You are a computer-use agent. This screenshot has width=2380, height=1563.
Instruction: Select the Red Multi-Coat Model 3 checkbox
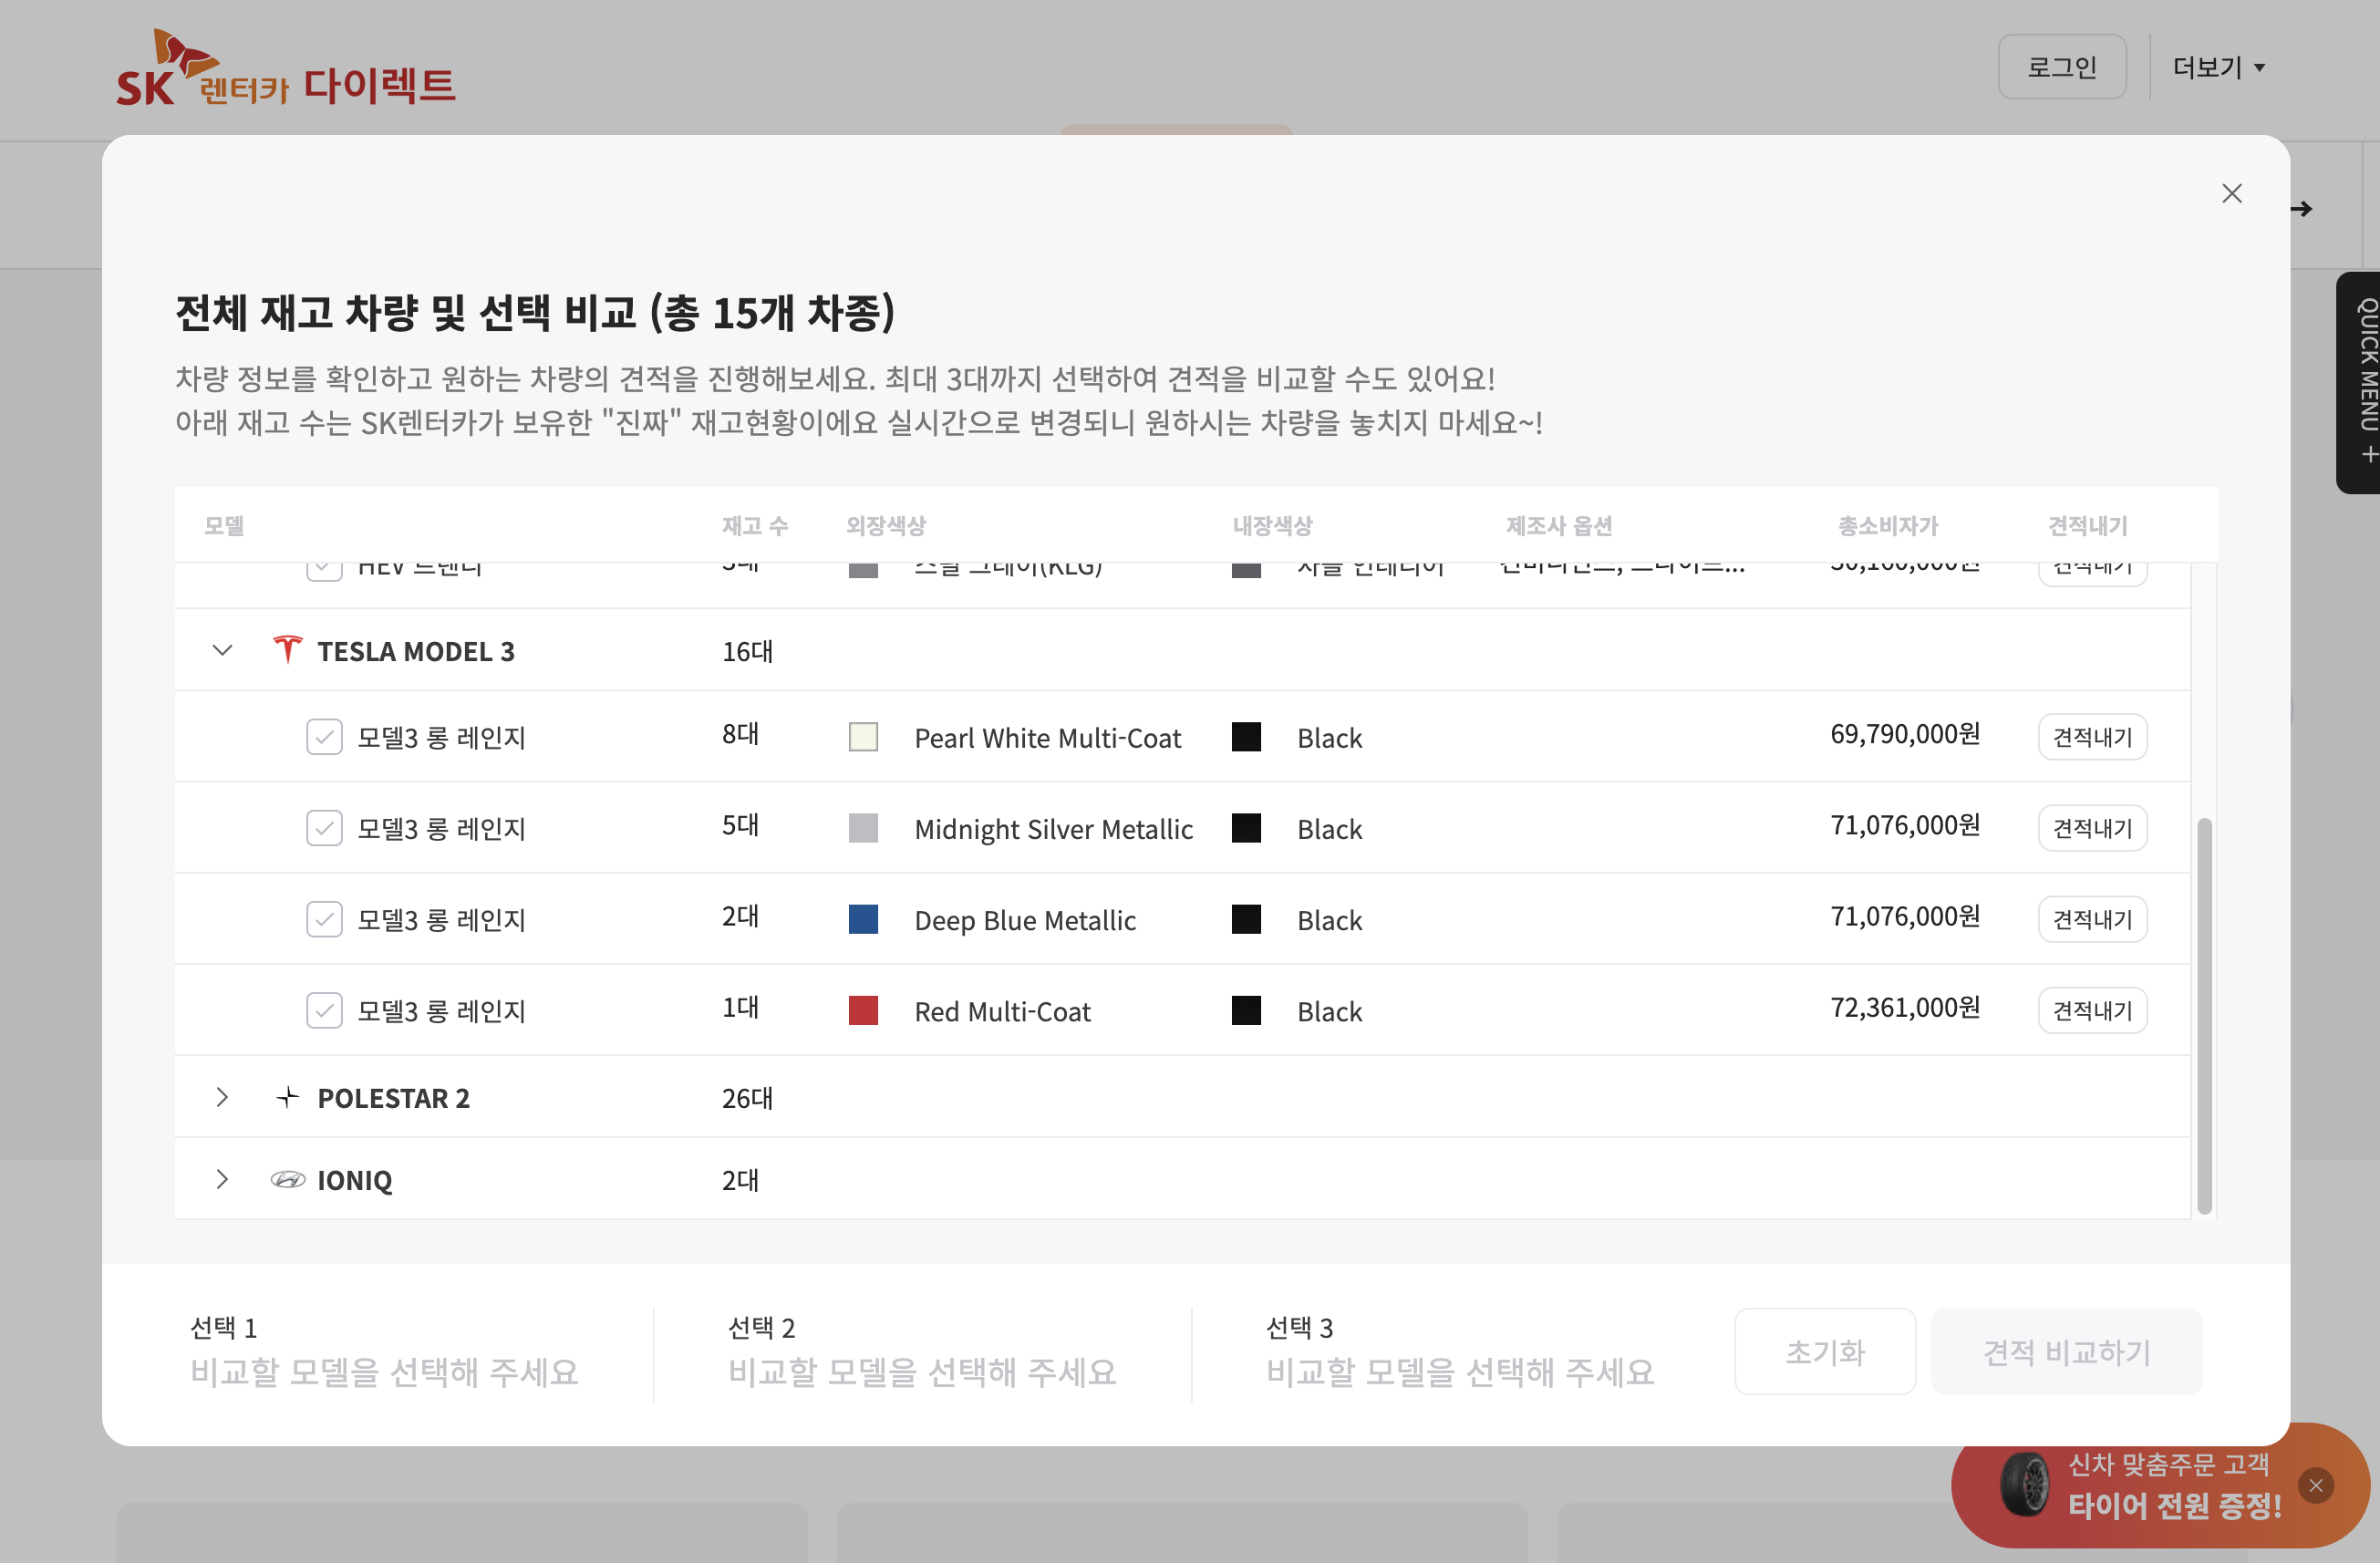324,1010
